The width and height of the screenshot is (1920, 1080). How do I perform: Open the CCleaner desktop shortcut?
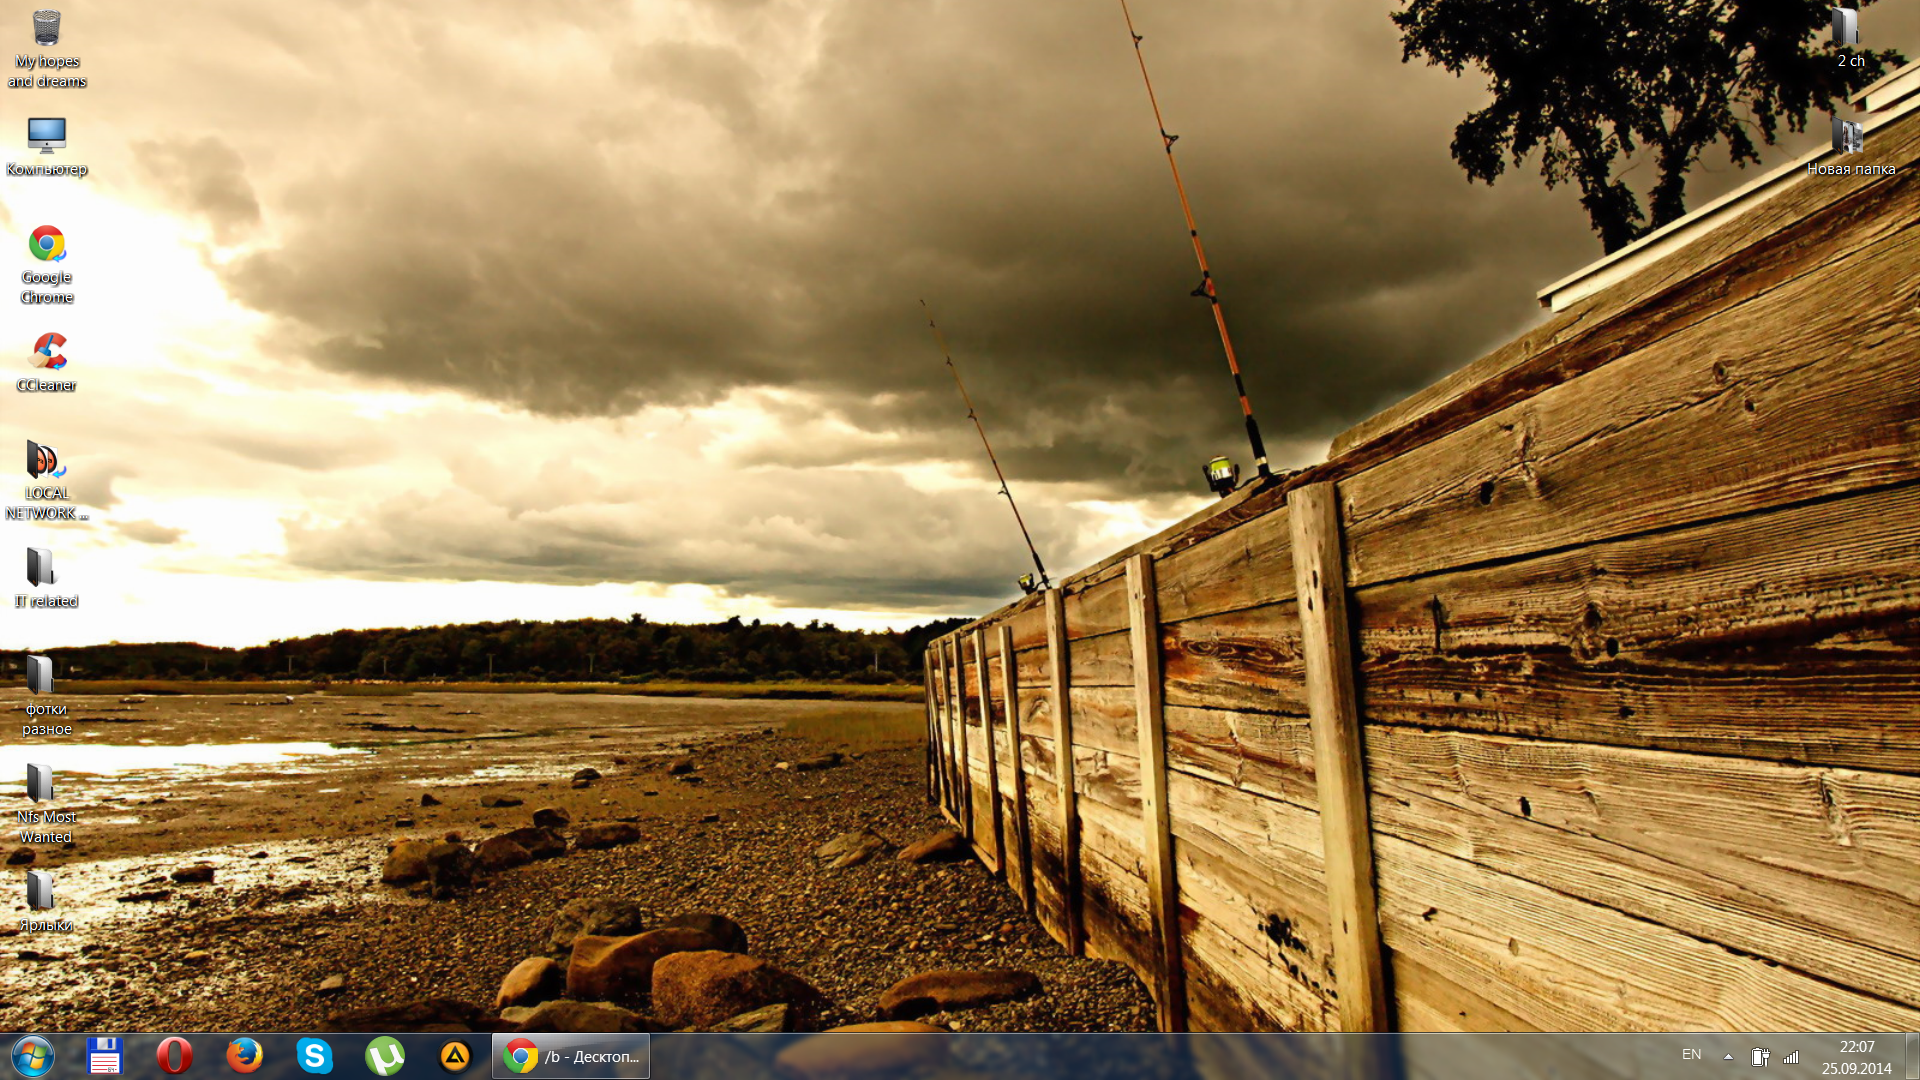46,352
